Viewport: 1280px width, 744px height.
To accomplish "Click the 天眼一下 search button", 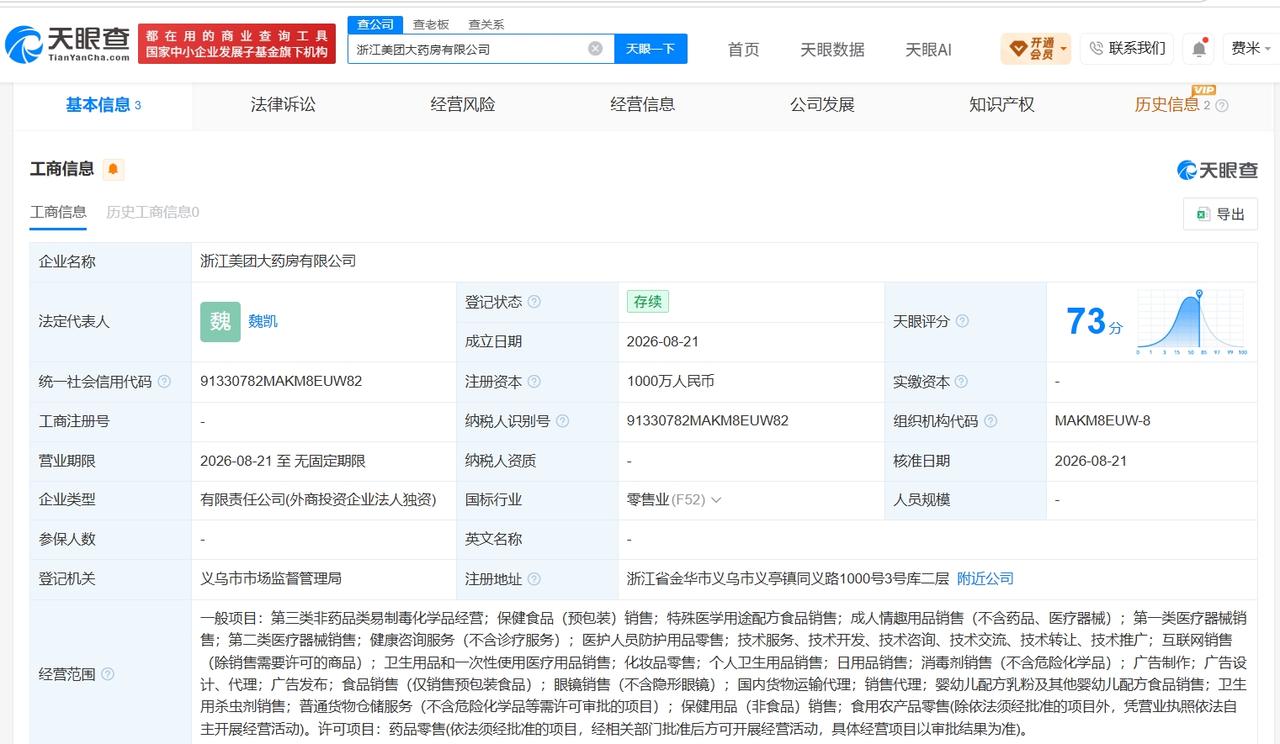I will pos(650,48).
